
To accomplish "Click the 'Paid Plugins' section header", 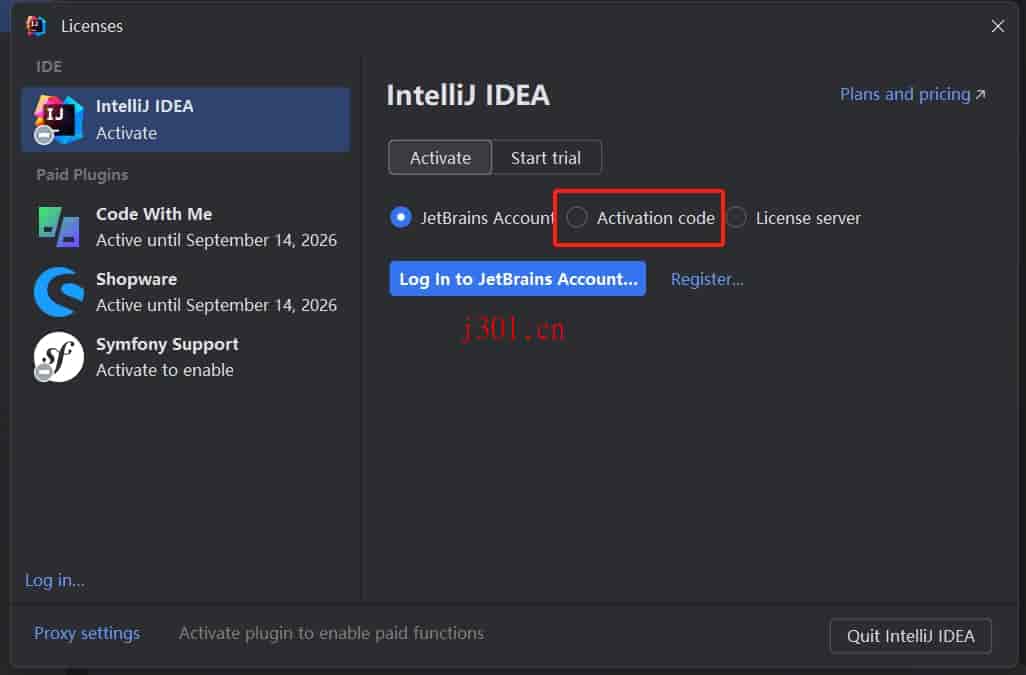I will [82, 175].
